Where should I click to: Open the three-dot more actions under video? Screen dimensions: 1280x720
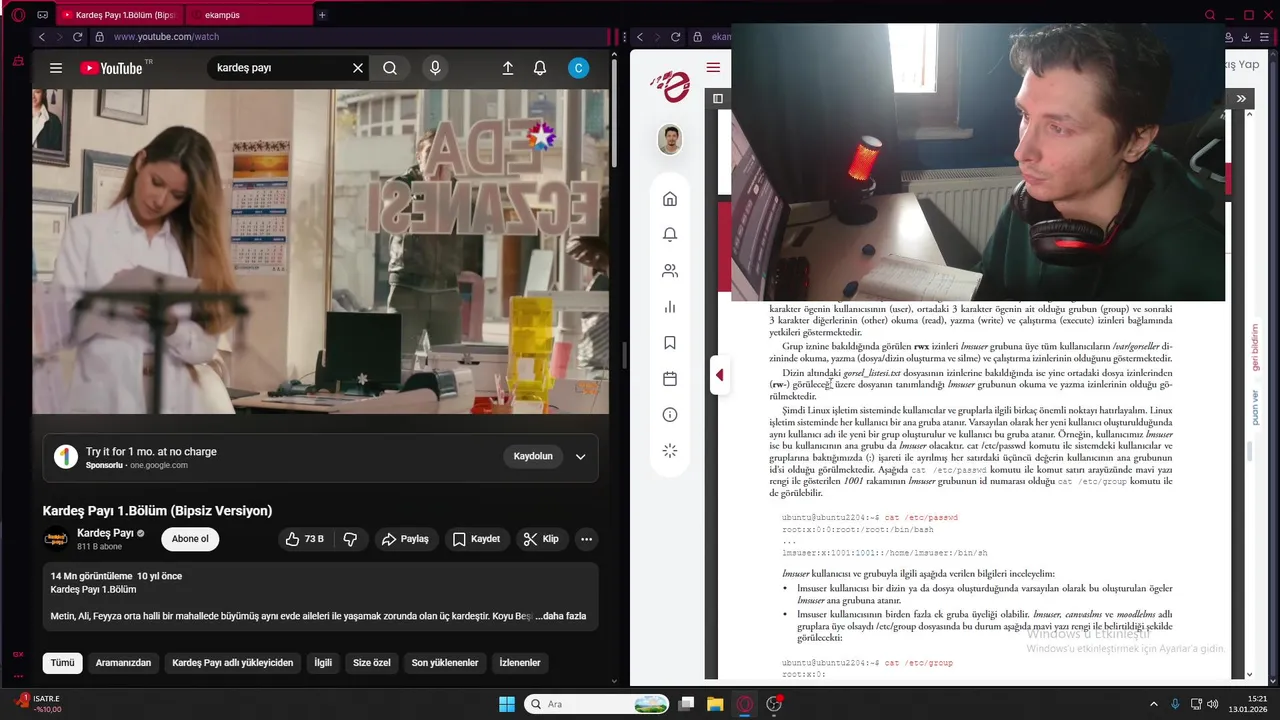click(x=587, y=539)
